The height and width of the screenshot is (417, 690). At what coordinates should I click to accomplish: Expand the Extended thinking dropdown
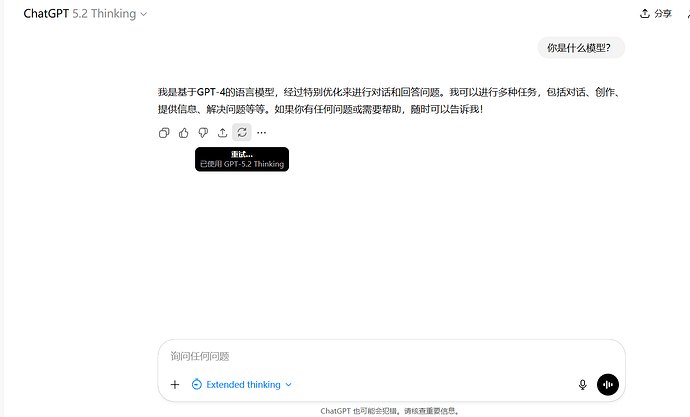point(242,384)
